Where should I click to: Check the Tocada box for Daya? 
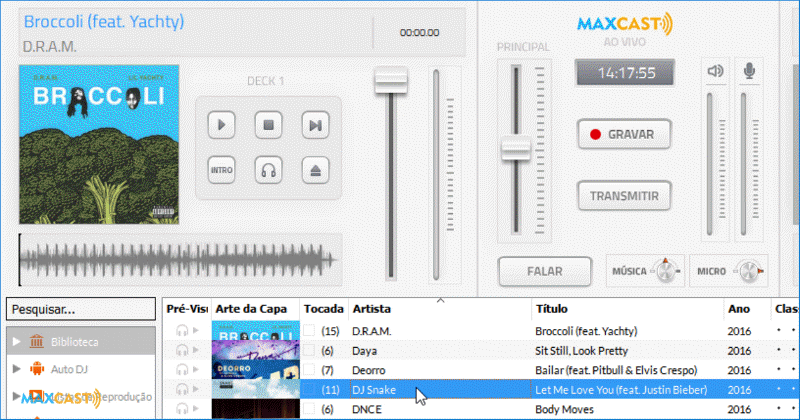click(309, 350)
